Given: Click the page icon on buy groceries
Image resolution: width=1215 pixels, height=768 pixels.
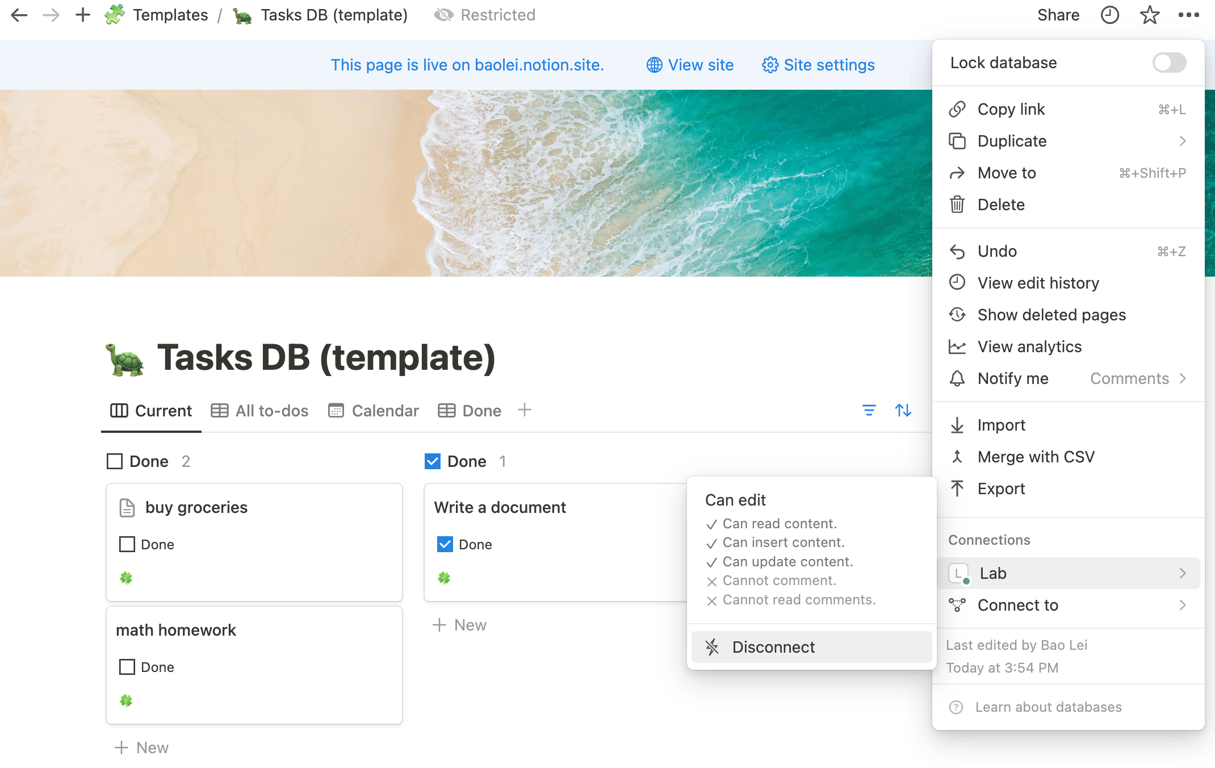Looking at the screenshot, I should (x=127, y=508).
